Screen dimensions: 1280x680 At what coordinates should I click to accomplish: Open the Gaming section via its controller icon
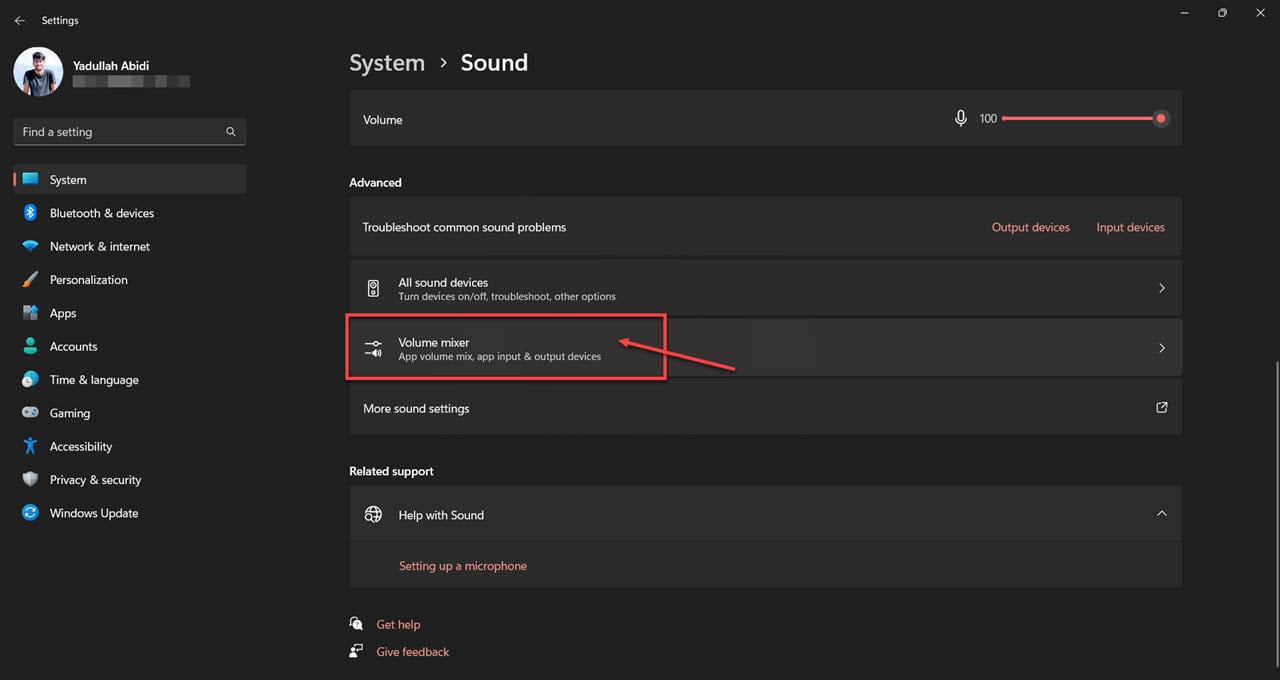point(29,413)
